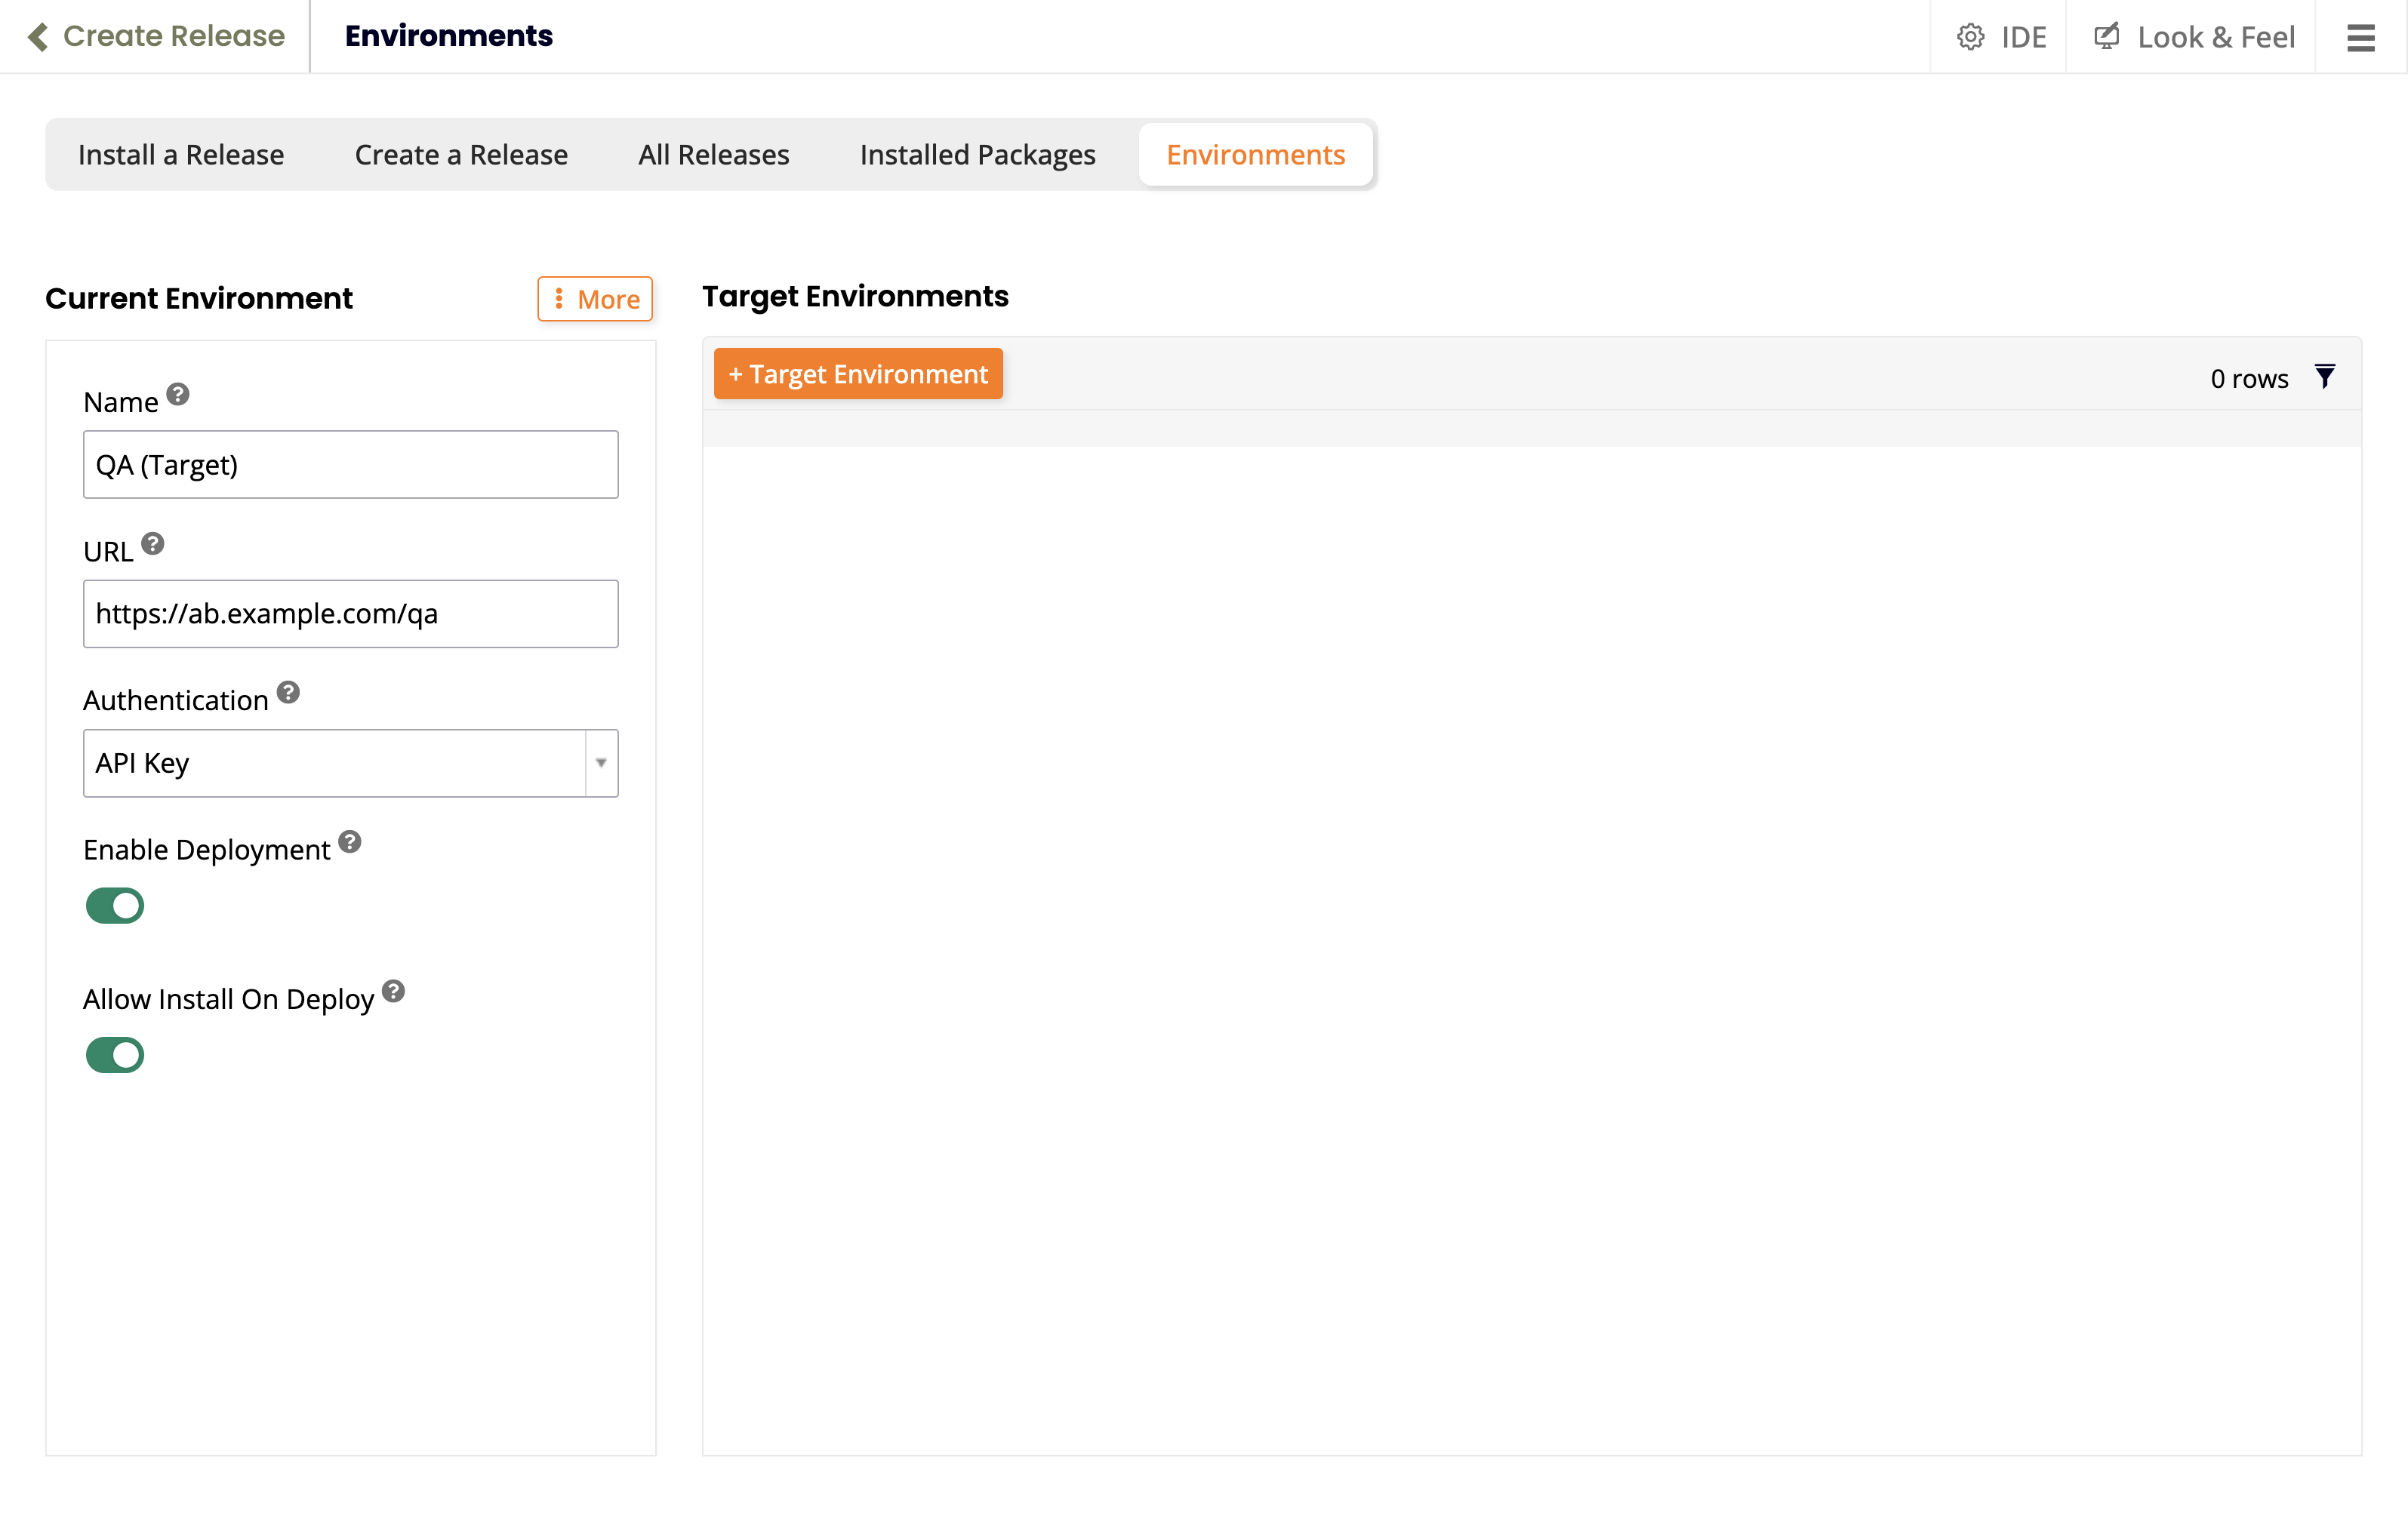This screenshot has width=2408, height=1538.
Task: Click help icon beside Allow Install On Deploy
Action: tap(393, 991)
